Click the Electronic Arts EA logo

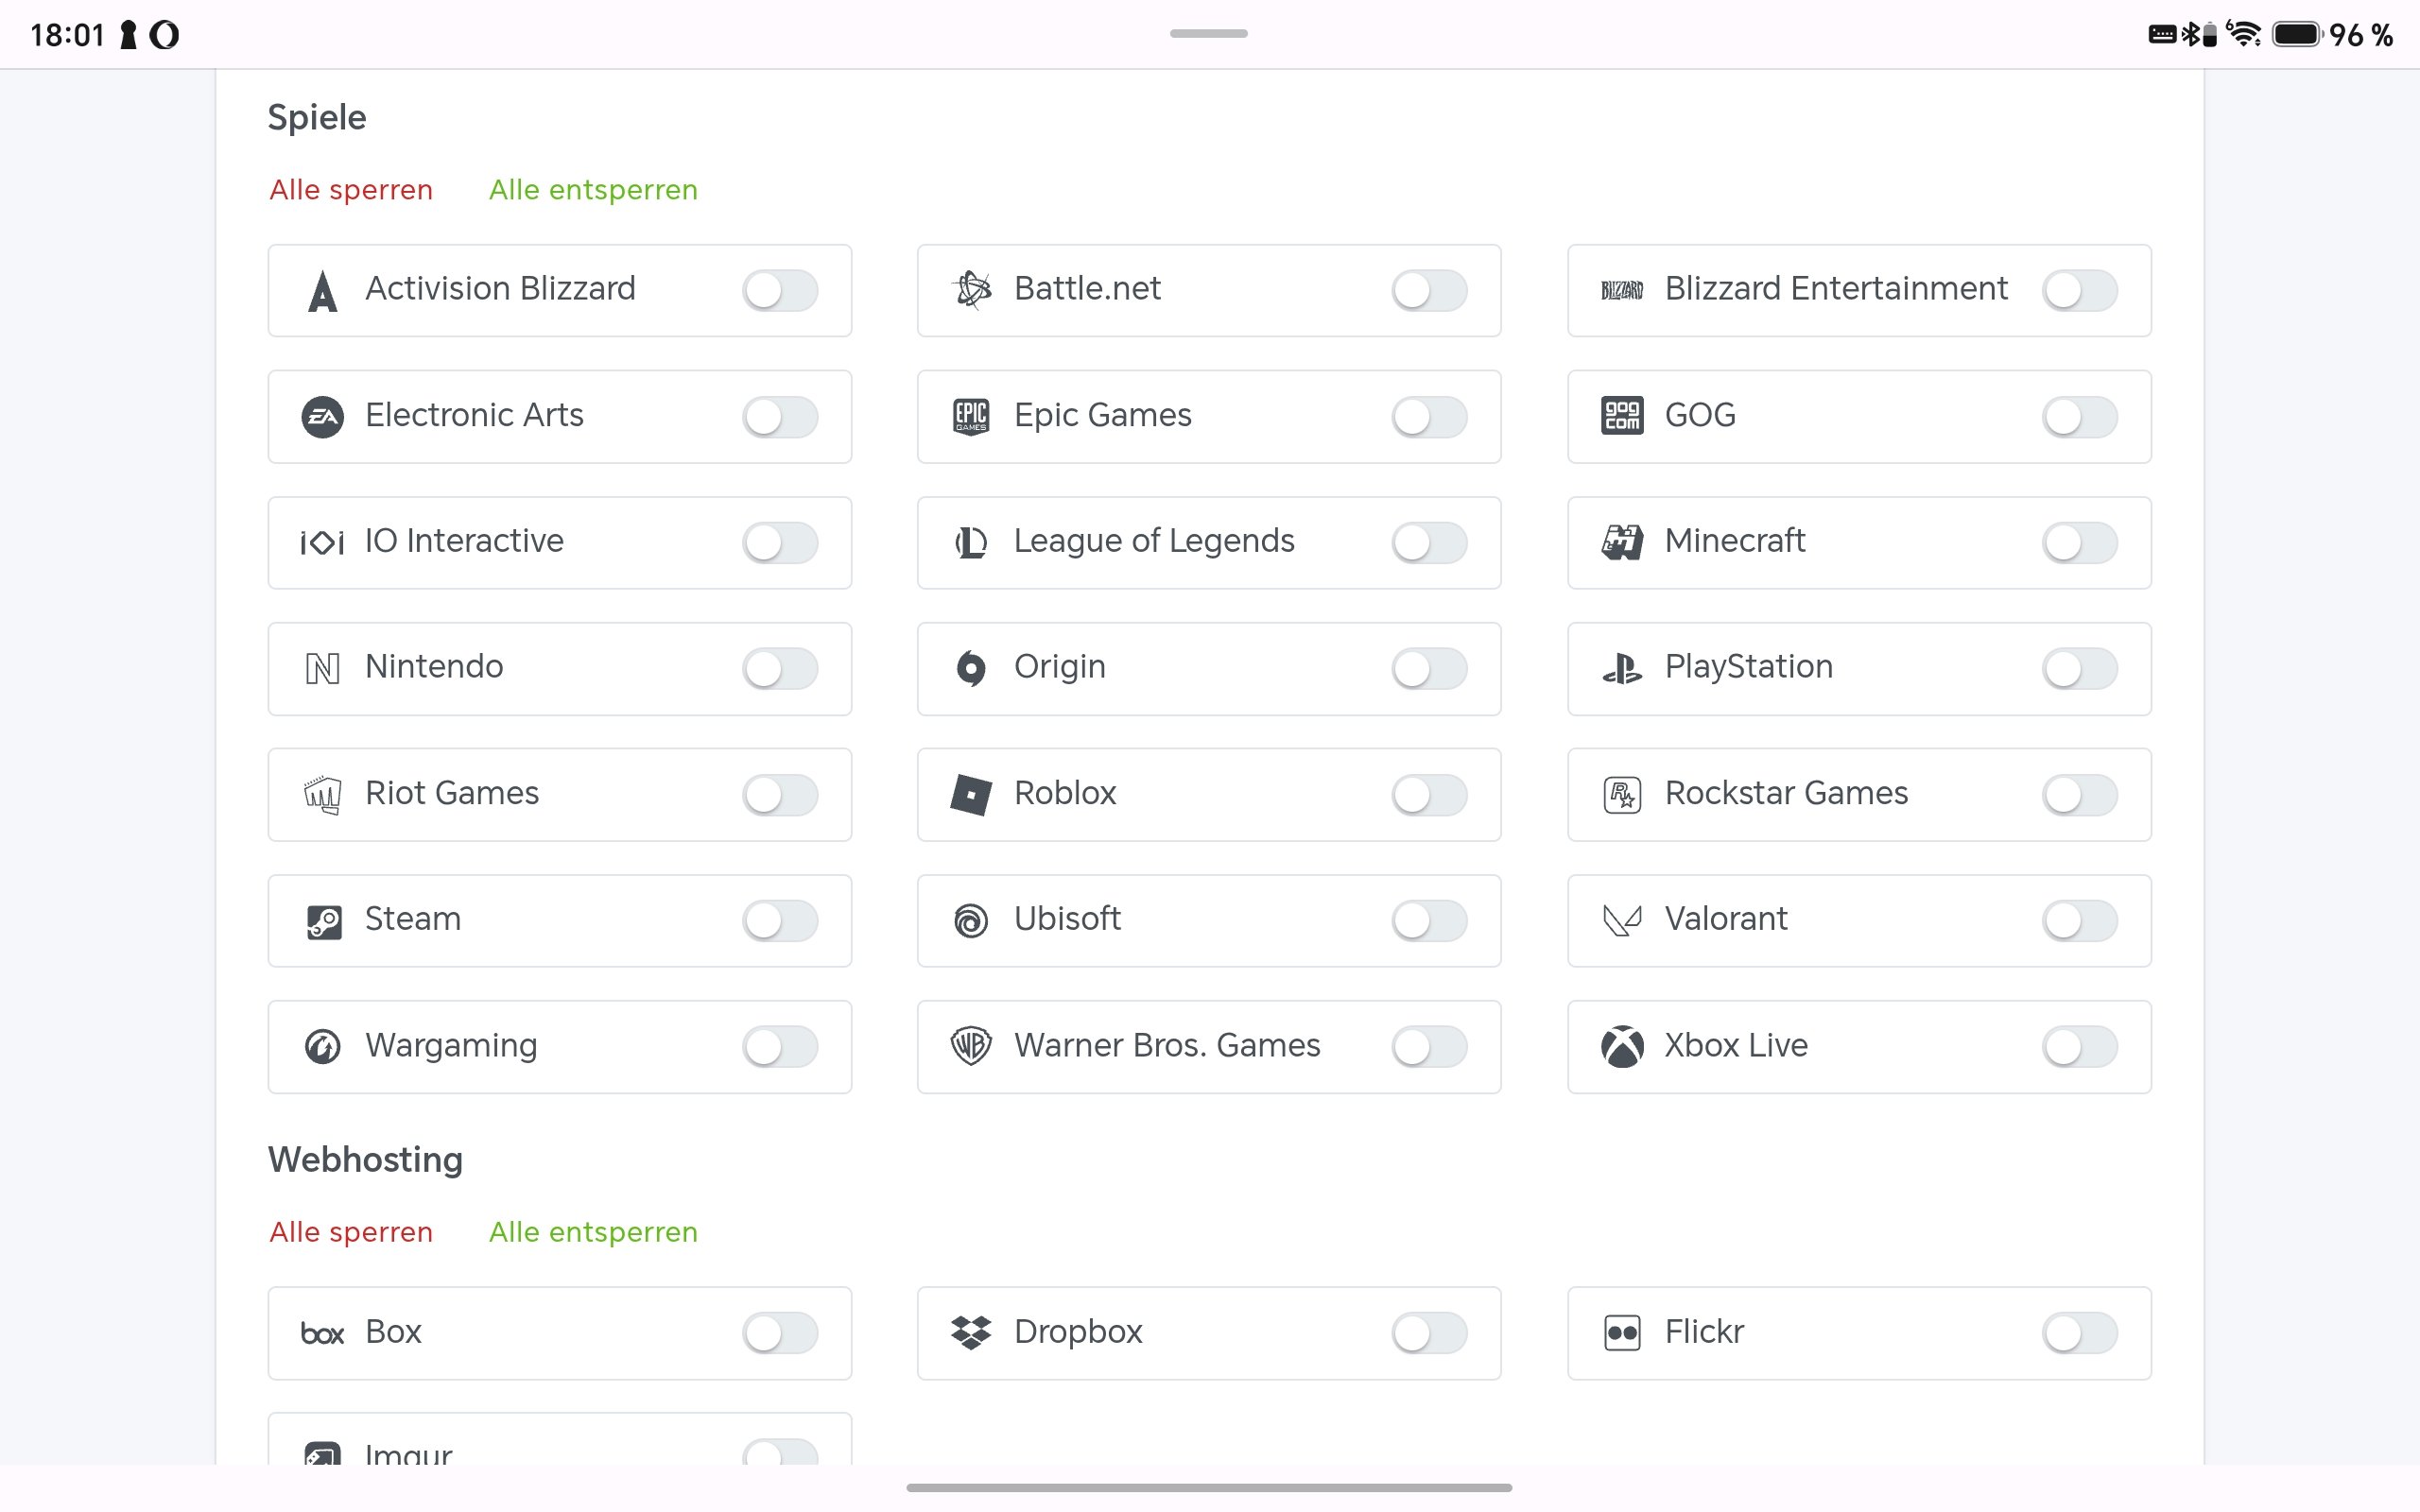(x=322, y=416)
